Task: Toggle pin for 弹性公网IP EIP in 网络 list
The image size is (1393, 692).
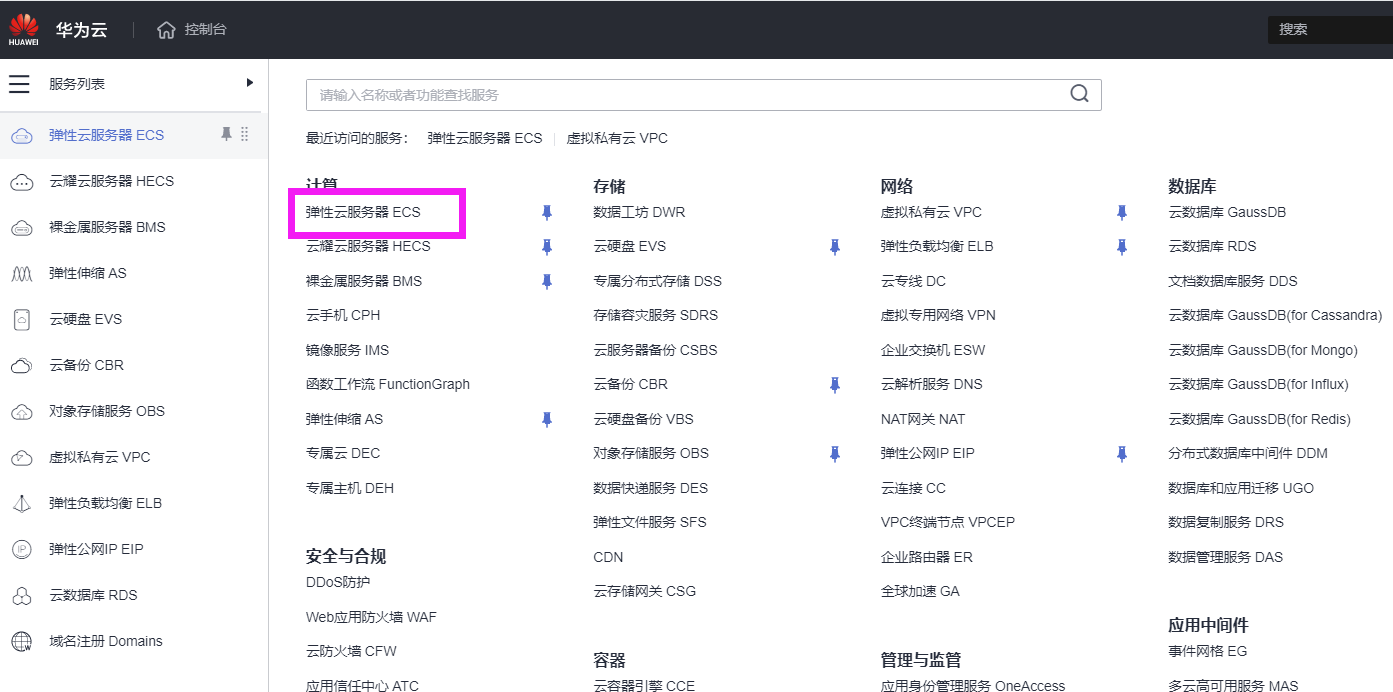Action: click(1122, 454)
